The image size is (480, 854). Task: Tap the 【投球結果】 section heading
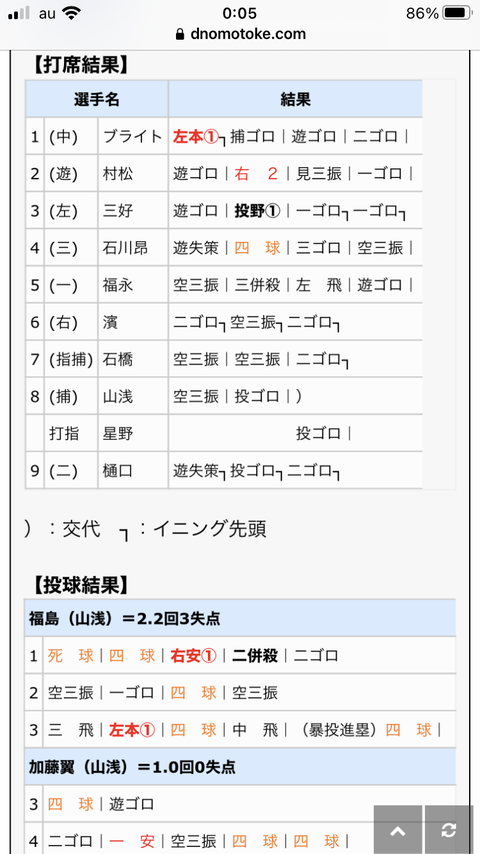81,585
